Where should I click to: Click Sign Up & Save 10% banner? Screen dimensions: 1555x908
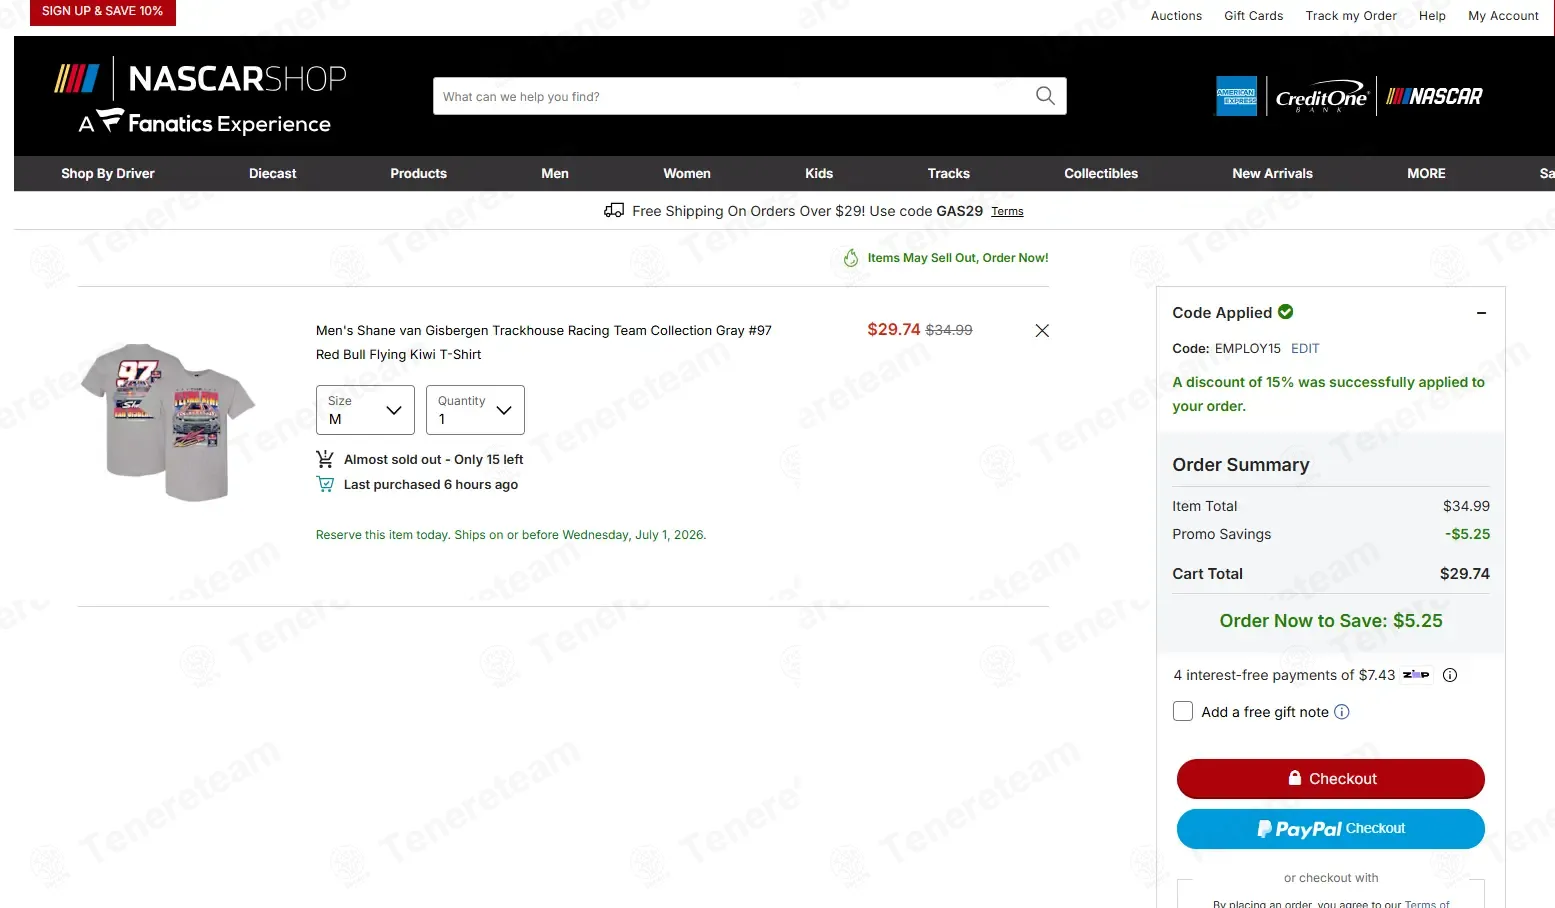(103, 12)
